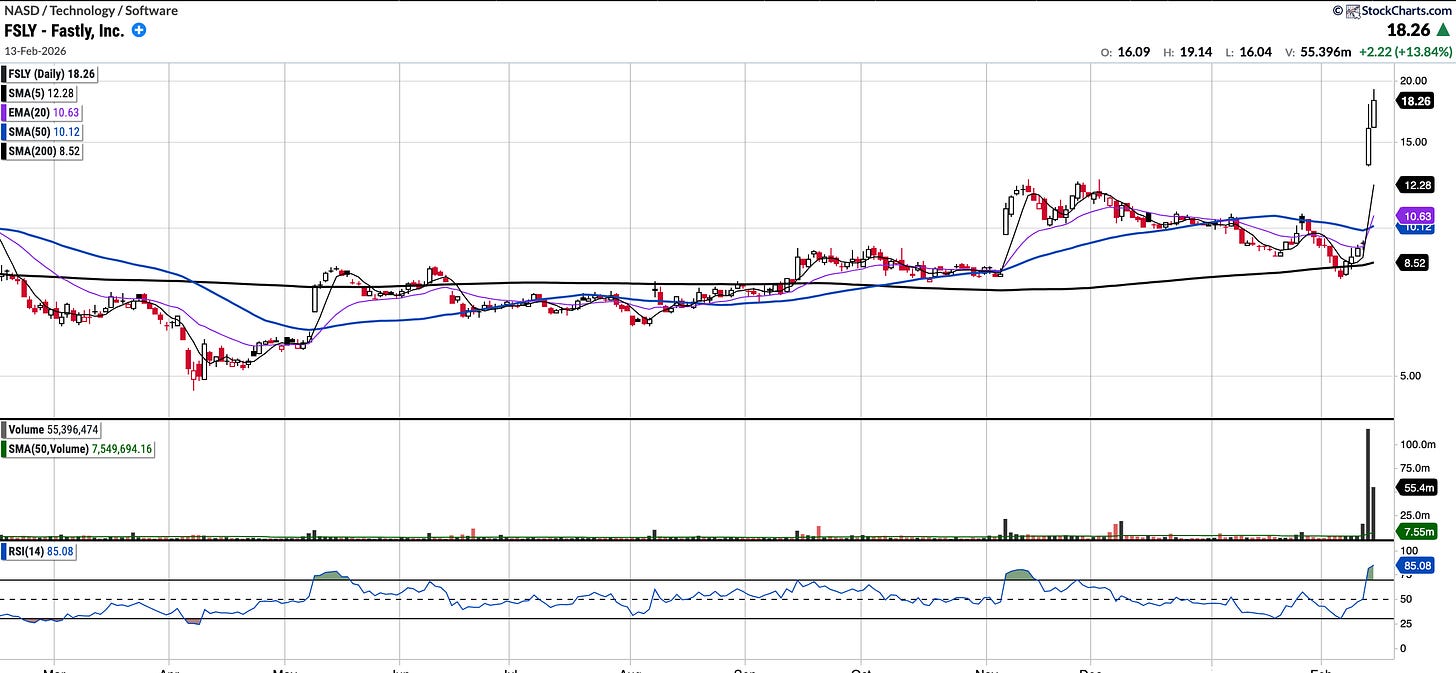Click the 15.00 price axis label
Image resolution: width=1456 pixels, height=673 pixels.
(1413, 142)
